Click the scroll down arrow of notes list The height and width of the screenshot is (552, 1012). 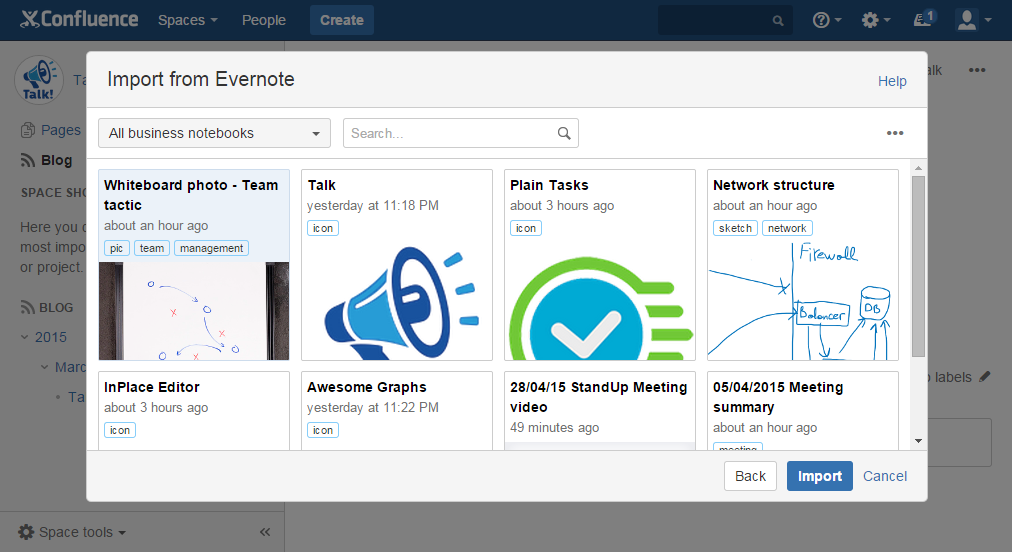pos(918,440)
